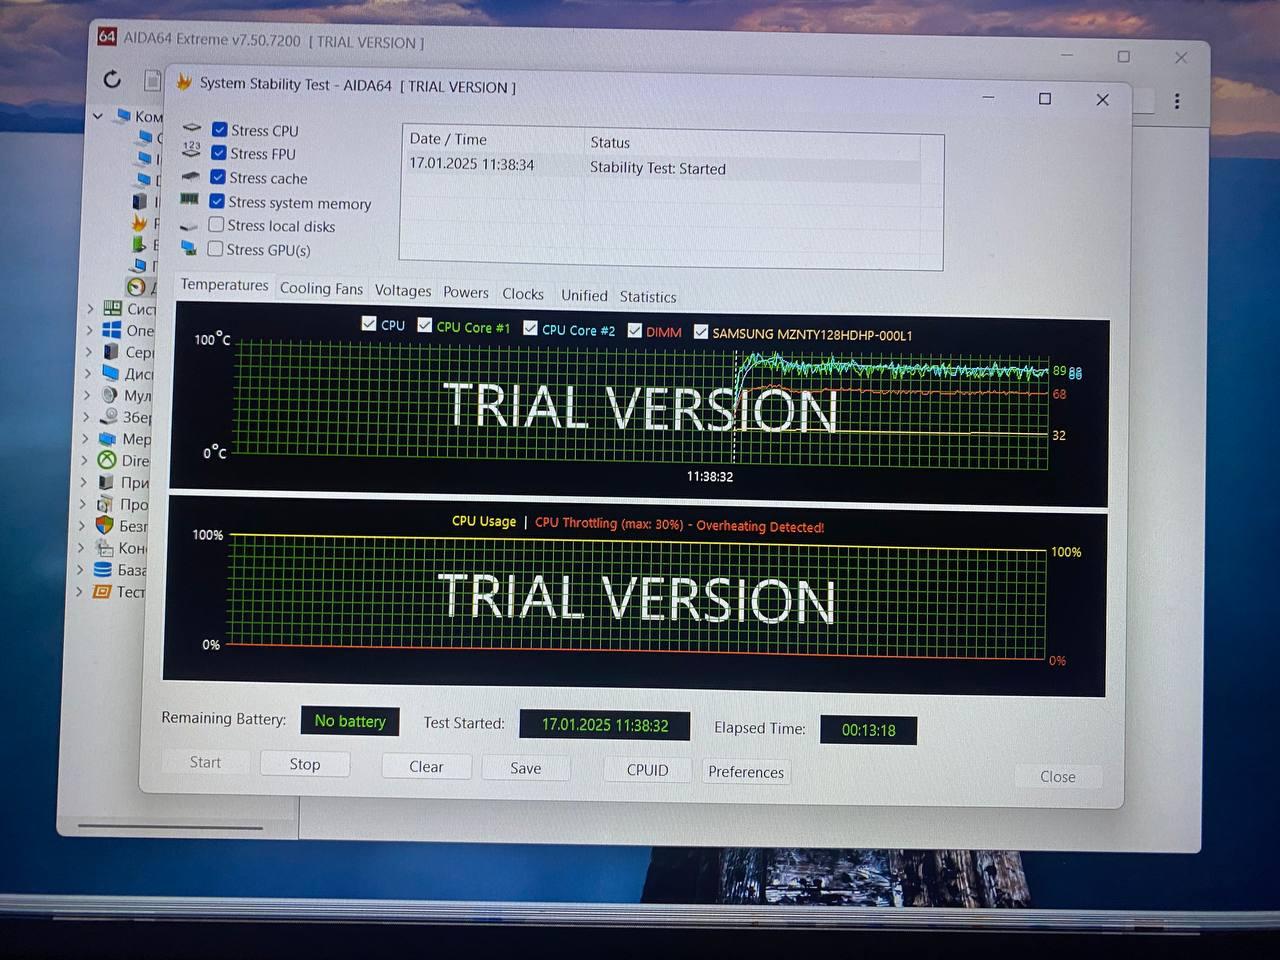
Task: Click the blue database icon of the База tree item
Action: point(102,569)
